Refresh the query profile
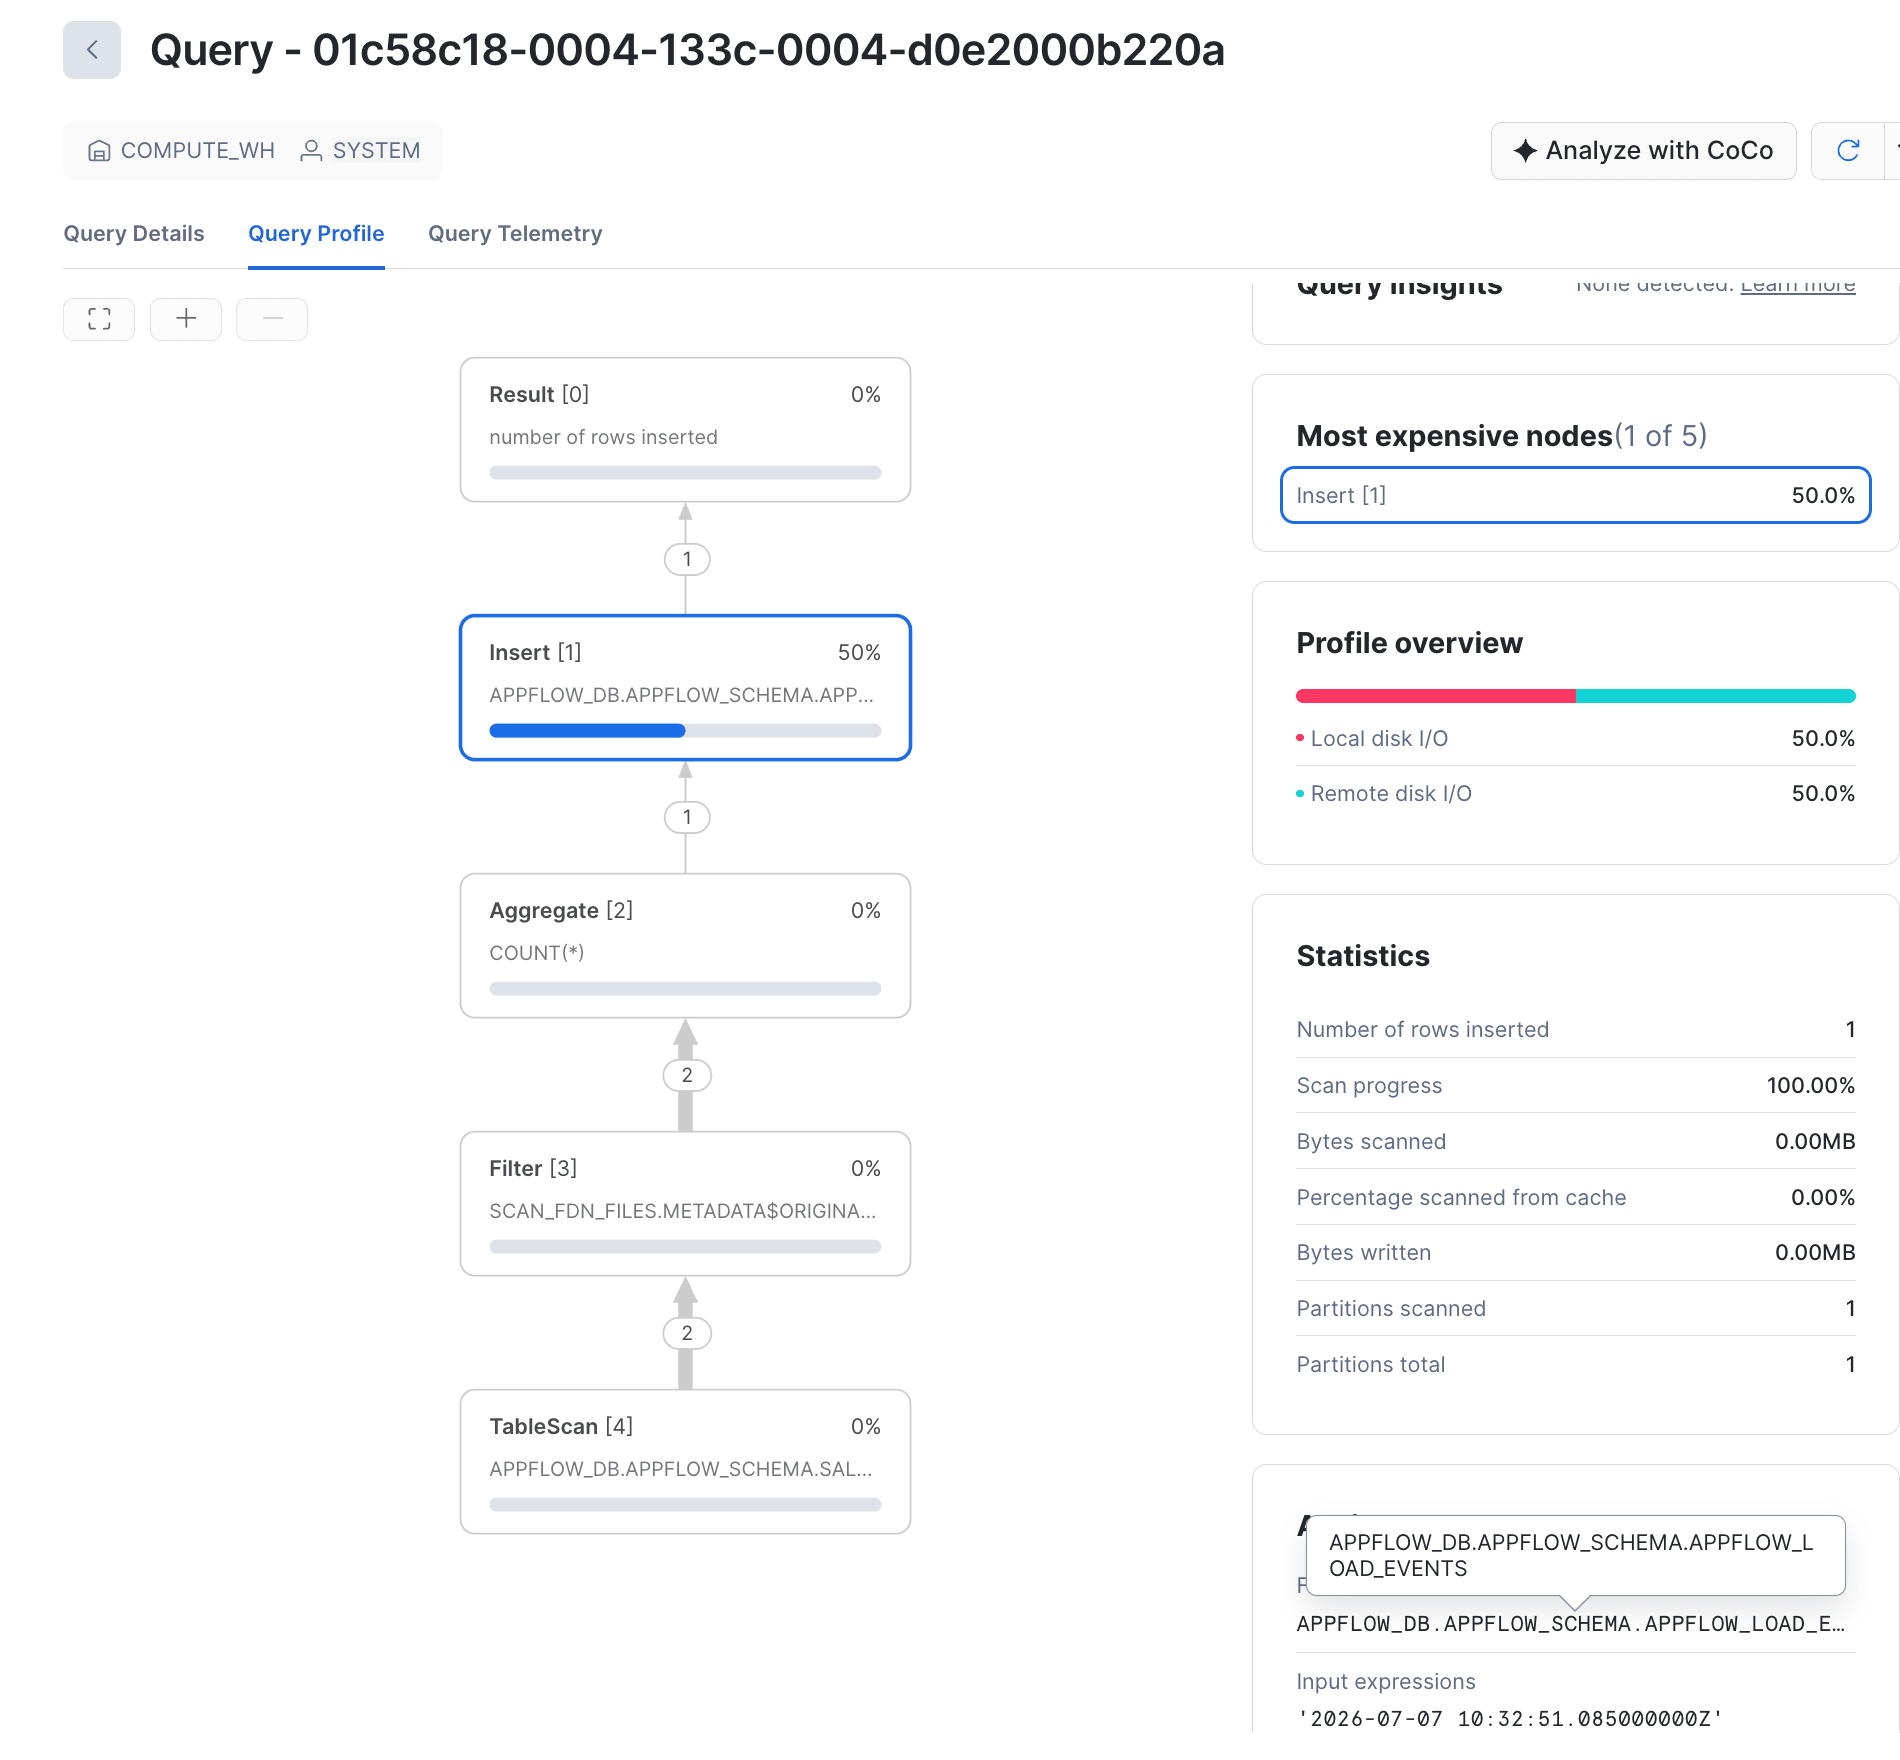 pyautogui.click(x=1848, y=151)
